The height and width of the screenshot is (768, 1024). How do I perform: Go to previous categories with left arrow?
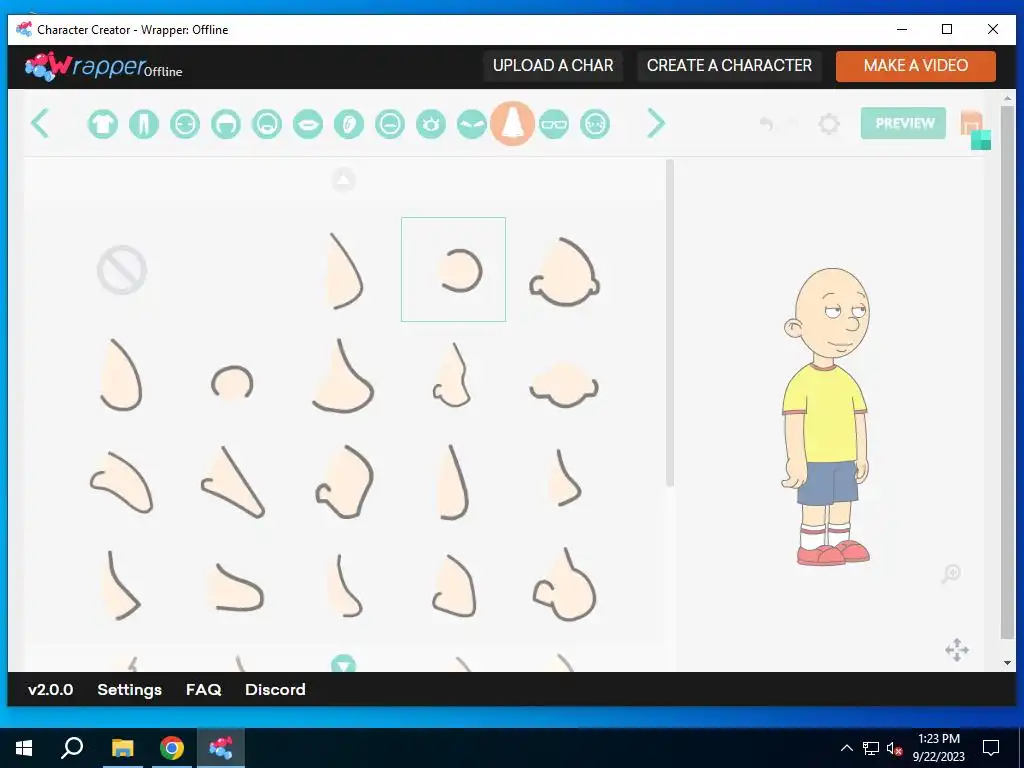pyautogui.click(x=40, y=123)
